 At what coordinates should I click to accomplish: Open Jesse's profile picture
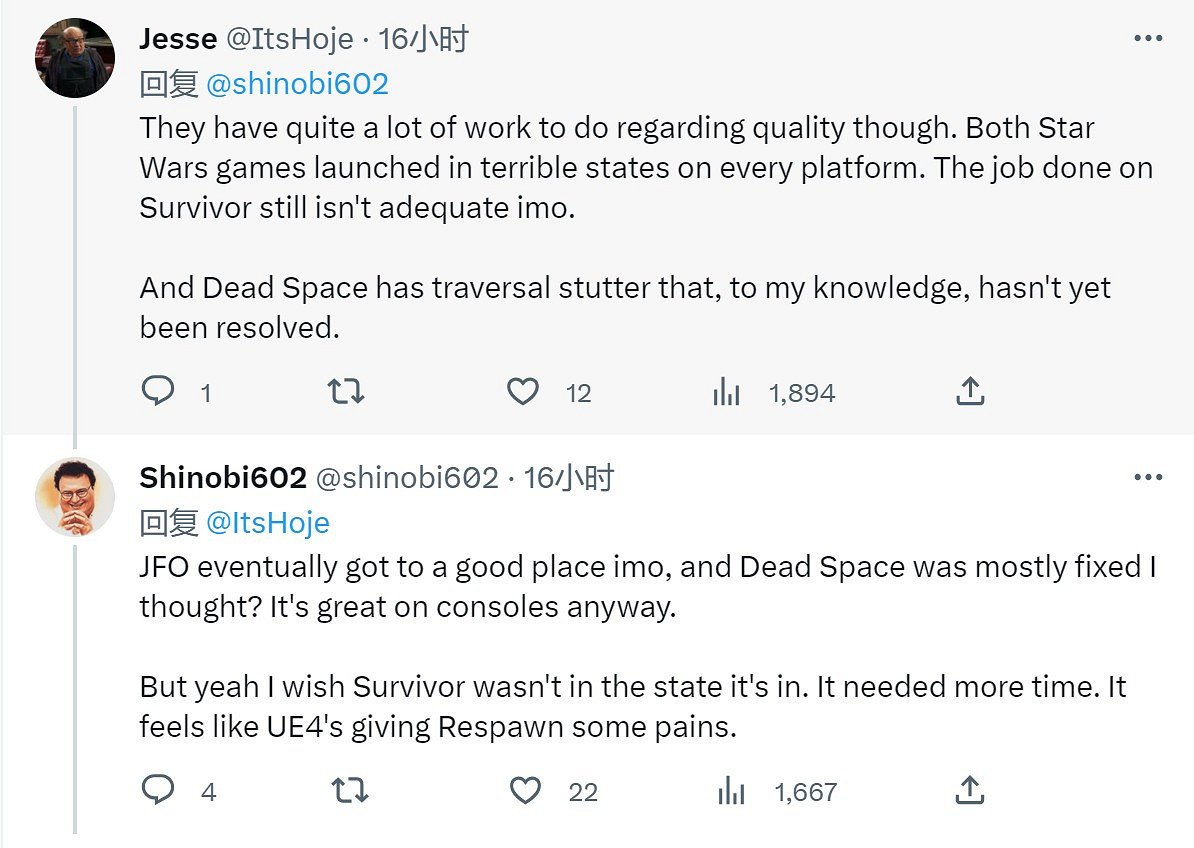(75, 56)
